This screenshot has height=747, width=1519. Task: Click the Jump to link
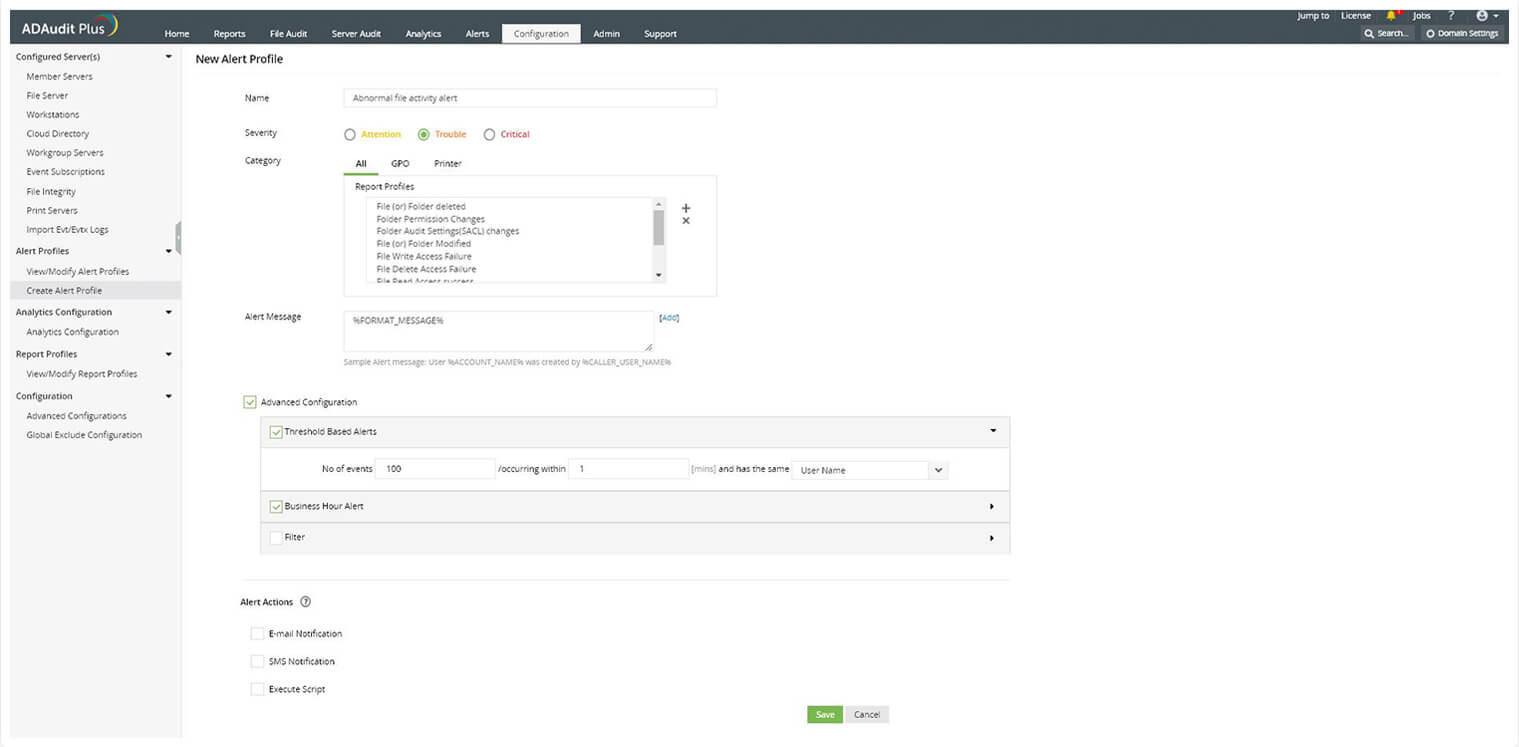(x=1313, y=16)
